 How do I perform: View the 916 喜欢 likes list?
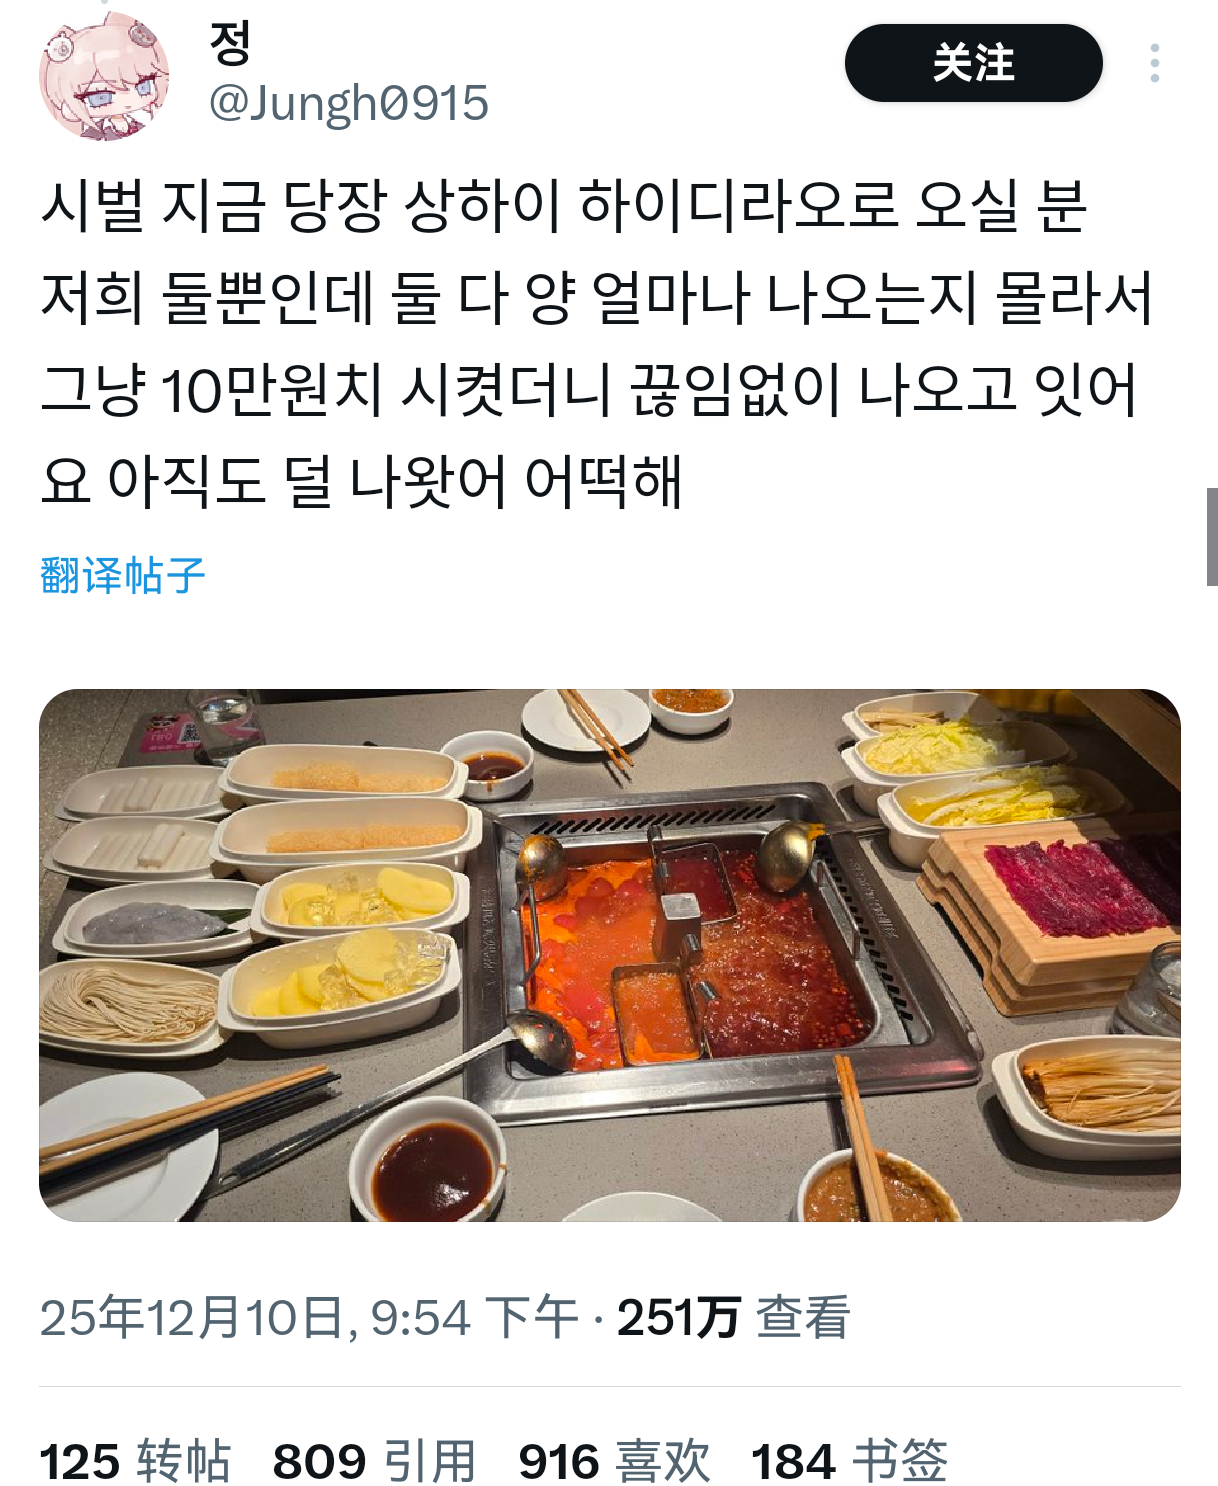click(x=614, y=1461)
